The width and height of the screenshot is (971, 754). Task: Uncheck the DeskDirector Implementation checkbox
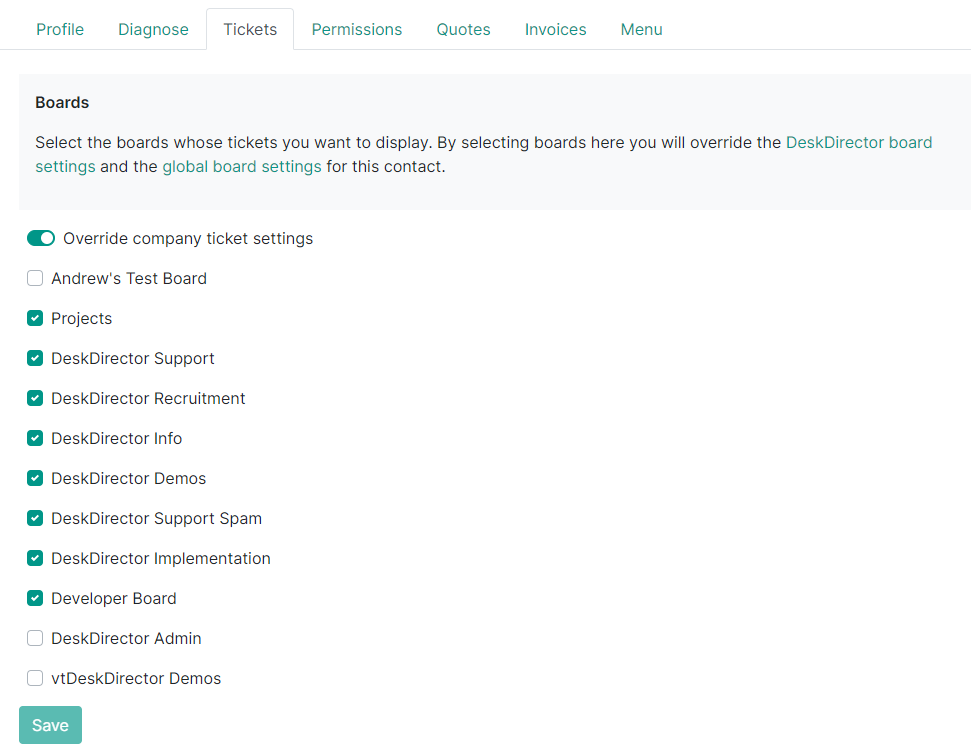point(35,558)
